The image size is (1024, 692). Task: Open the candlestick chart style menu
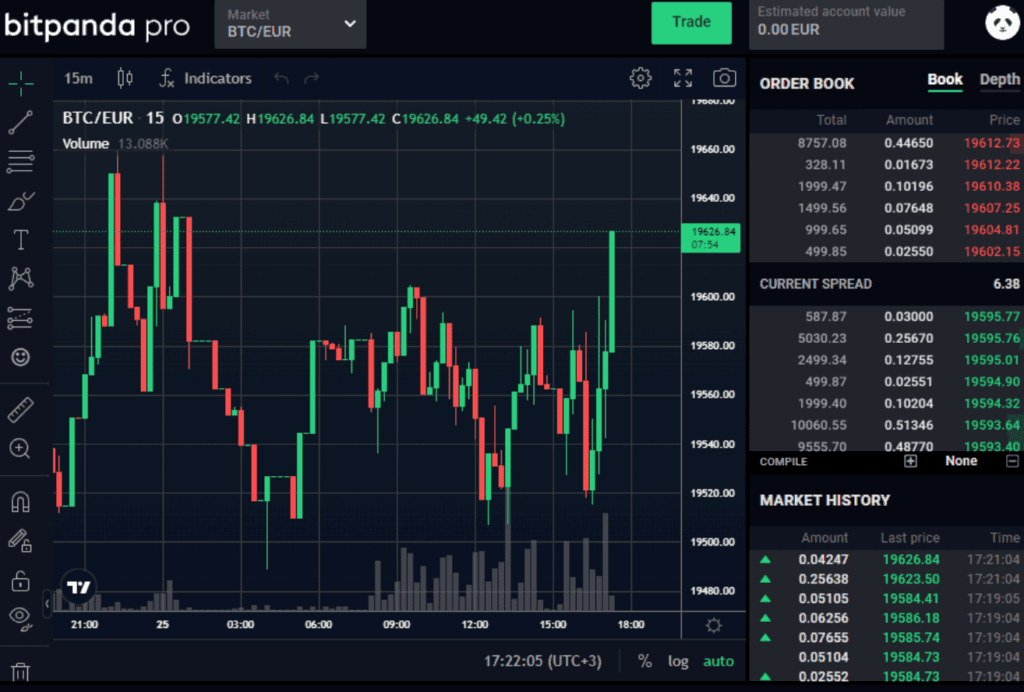pyautogui.click(x=125, y=78)
